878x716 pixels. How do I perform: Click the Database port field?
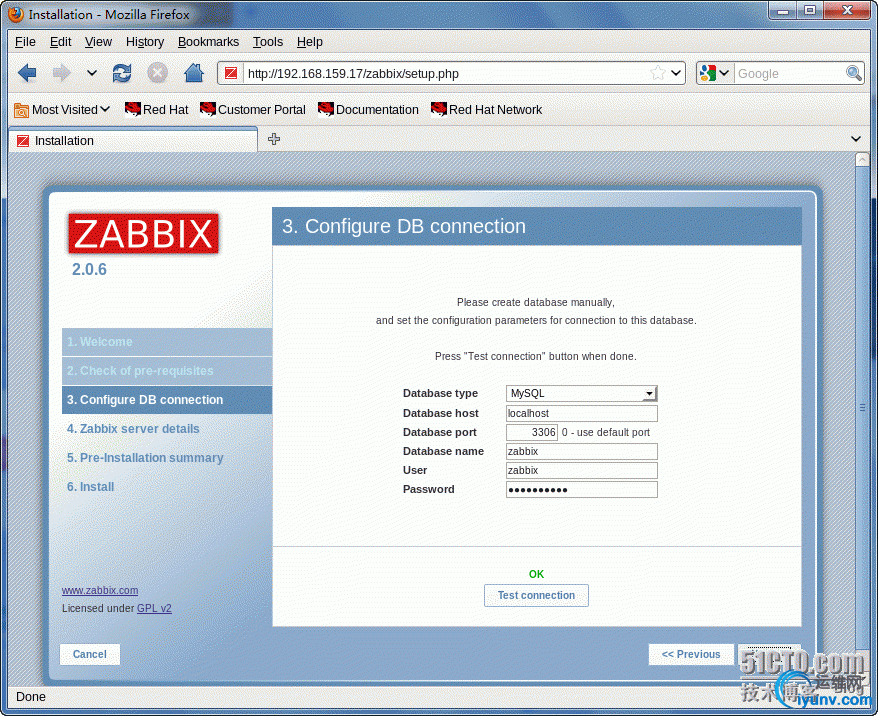531,432
